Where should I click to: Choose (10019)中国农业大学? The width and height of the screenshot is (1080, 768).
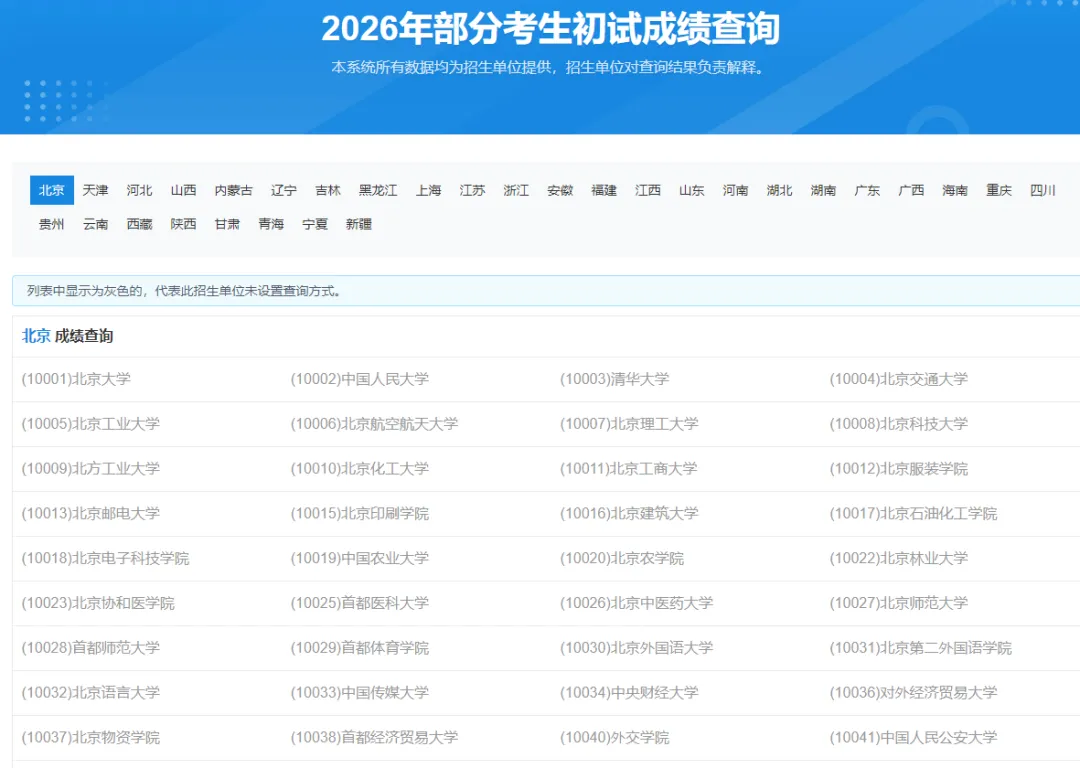coord(360,558)
